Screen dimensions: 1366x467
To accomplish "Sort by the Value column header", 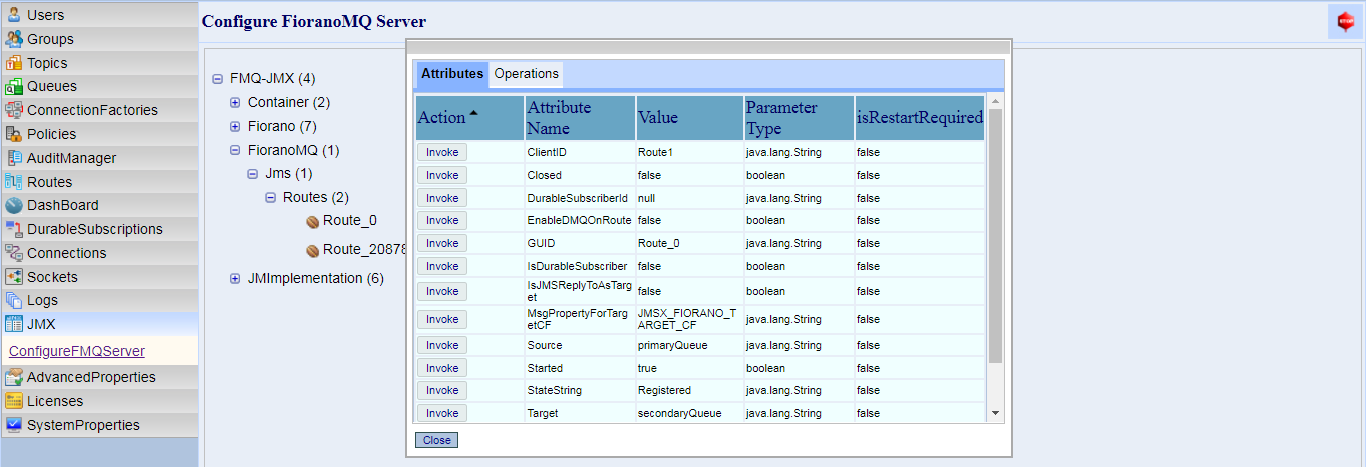I will (x=689, y=117).
